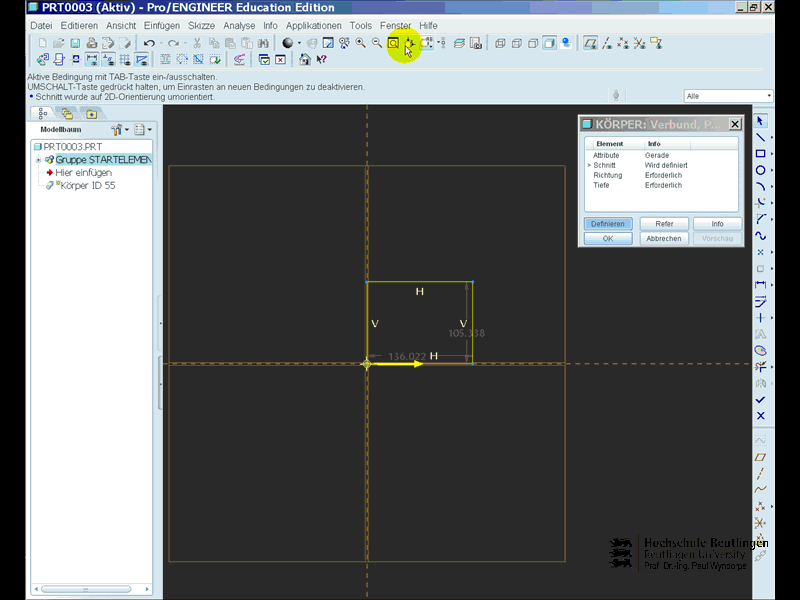Expand the Gruppe STARTELEMEN tree node

38,160
